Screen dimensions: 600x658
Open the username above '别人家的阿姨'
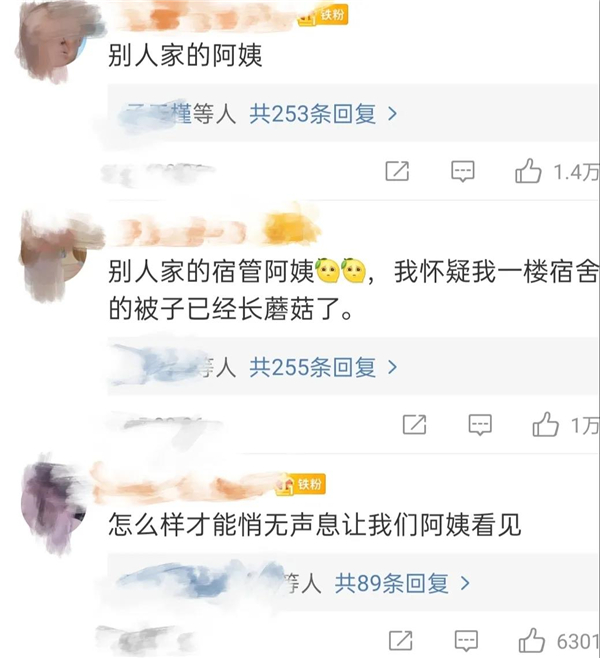(x=201, y=17)
